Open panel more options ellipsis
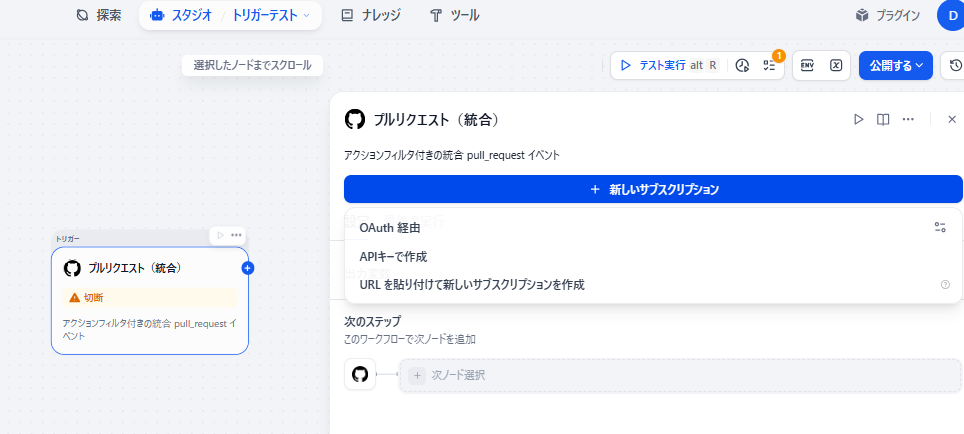This screenshot has height=434, width=964. coord(908,119)
